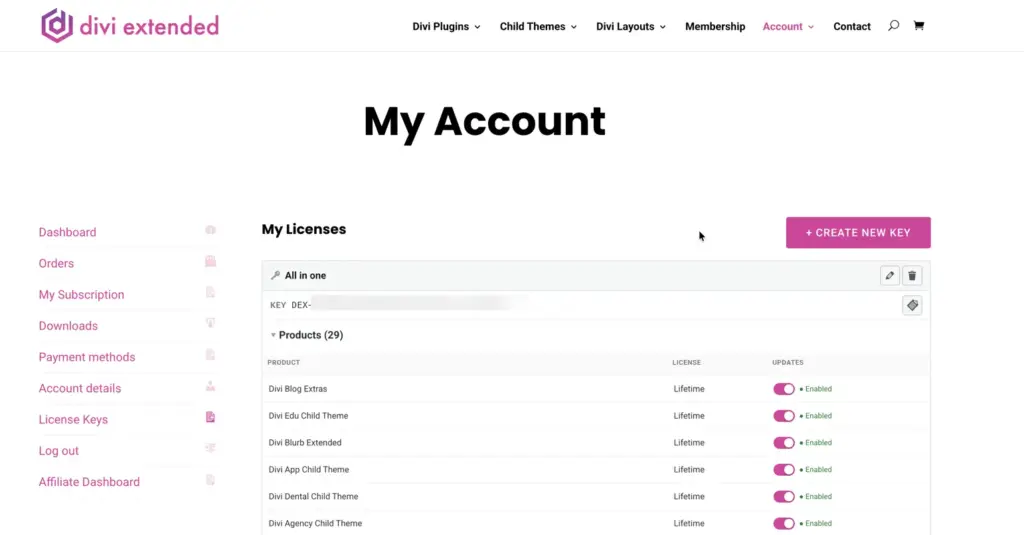This screenshot has height=535, width=1024.
Task: Click the Create New Key button
Action: point(858,233)
